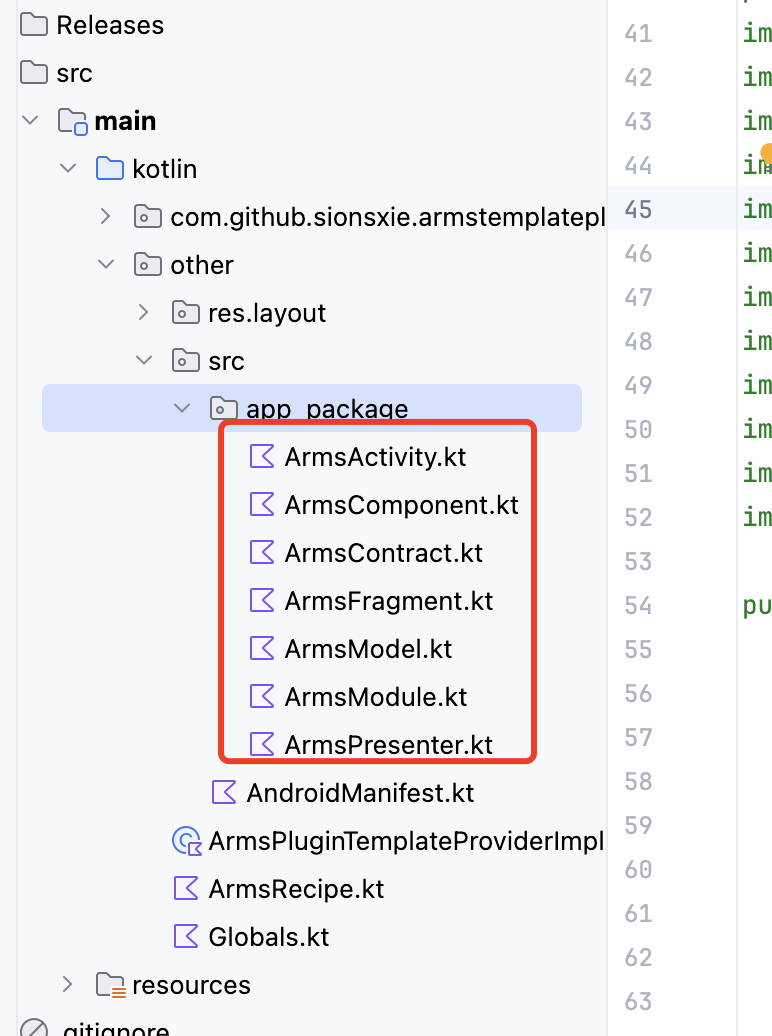The height and width of the screenshot is (1036, 772).
Task: Click the Kotlin icon next to ArmsComponent.kt
Action: (261, 505)
